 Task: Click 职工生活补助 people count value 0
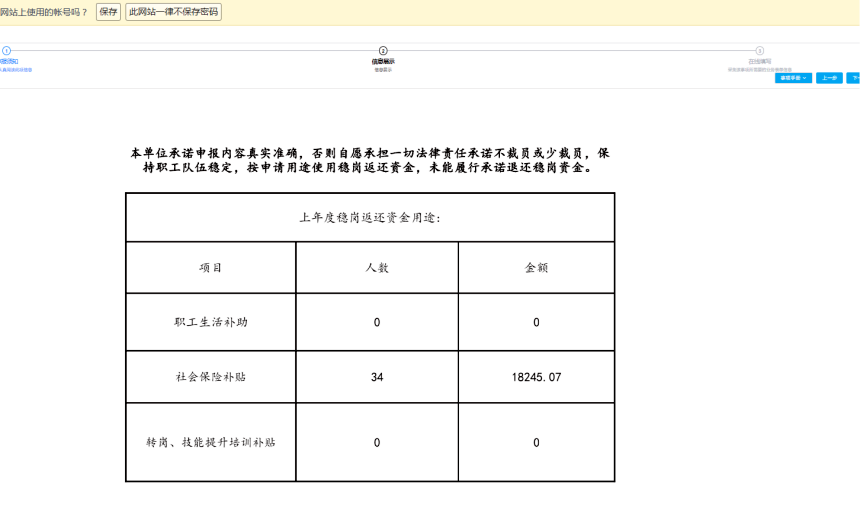point(377,322)
